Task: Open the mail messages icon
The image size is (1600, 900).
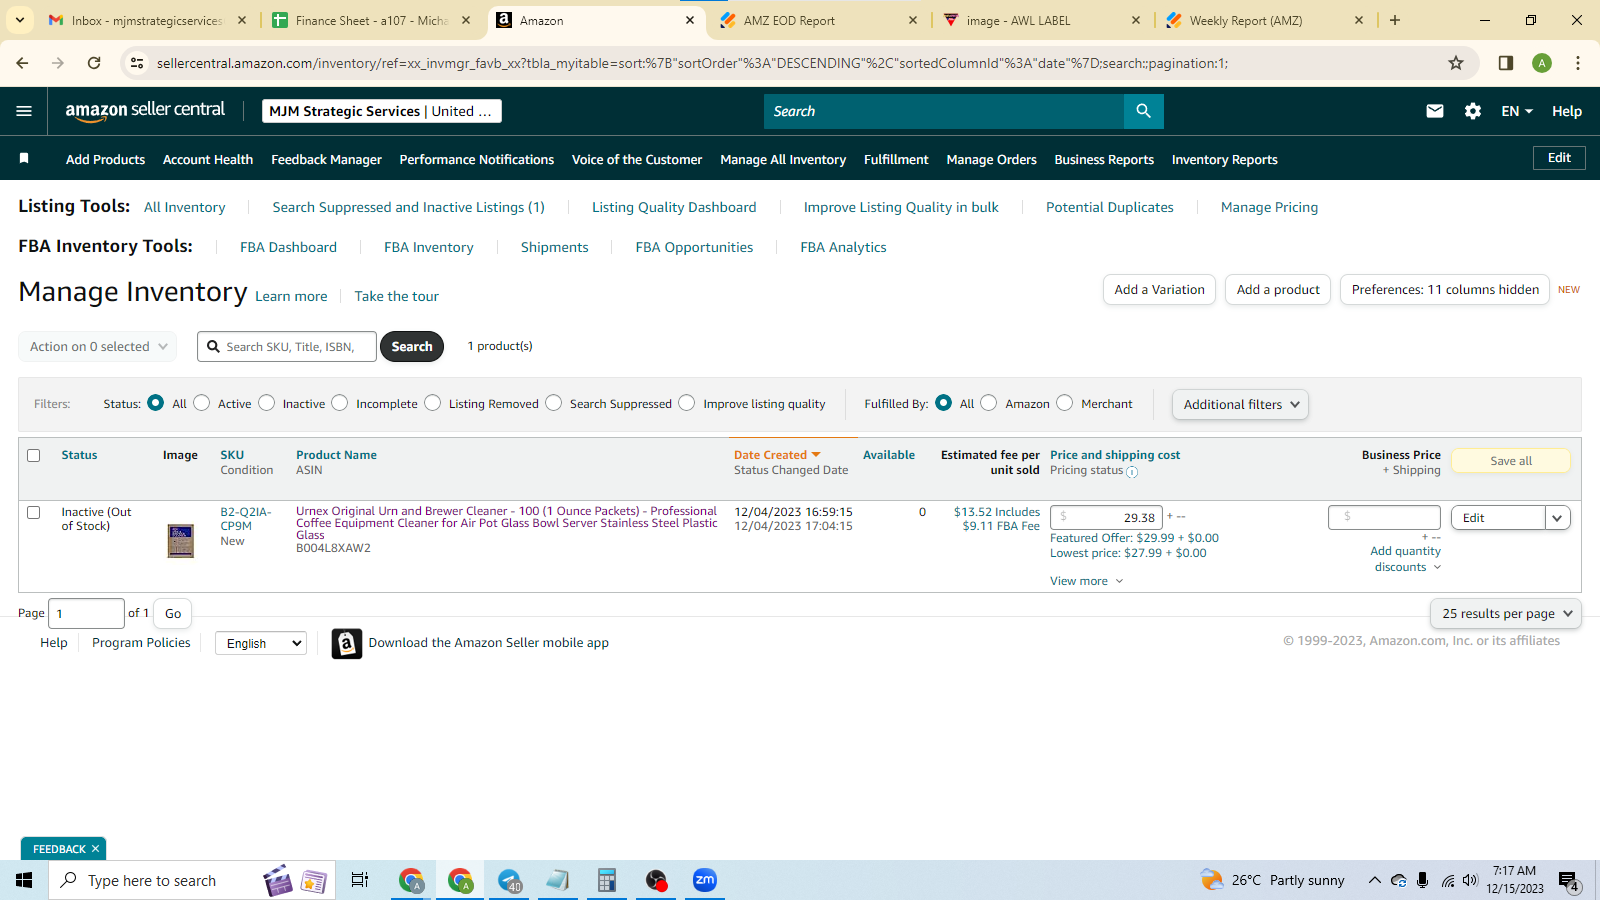Action: 1435,111
